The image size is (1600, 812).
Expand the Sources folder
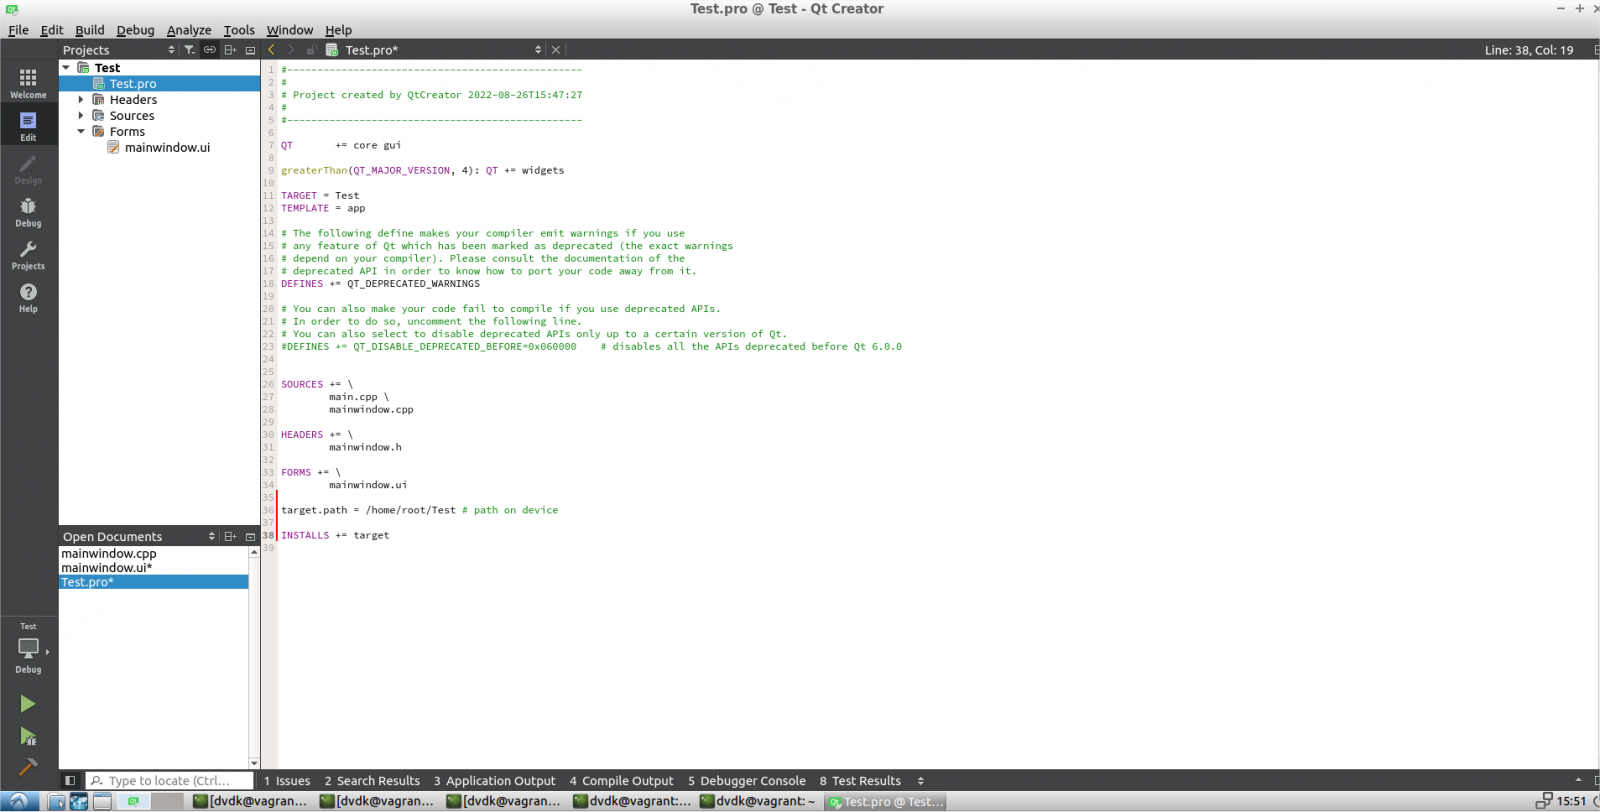[81, 116]
